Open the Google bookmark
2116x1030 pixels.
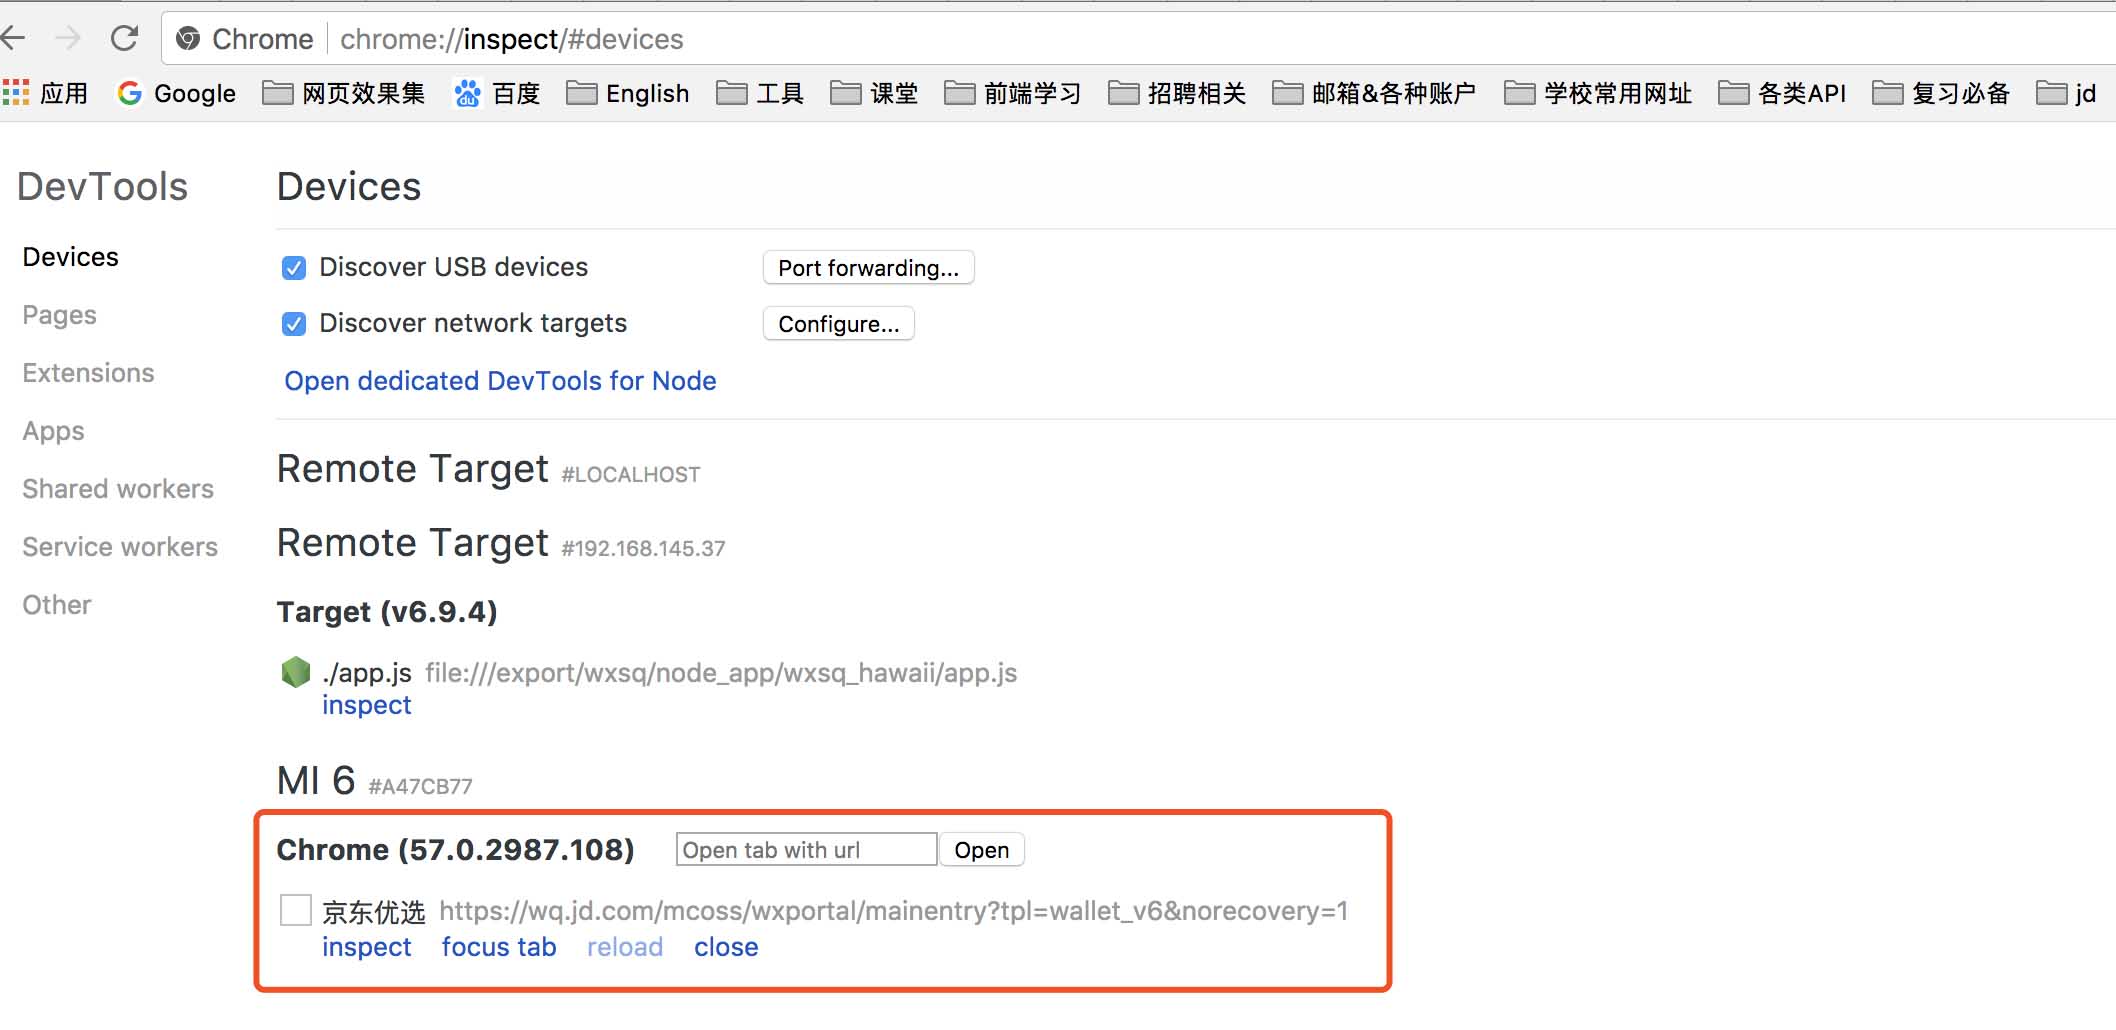[177, 93]
